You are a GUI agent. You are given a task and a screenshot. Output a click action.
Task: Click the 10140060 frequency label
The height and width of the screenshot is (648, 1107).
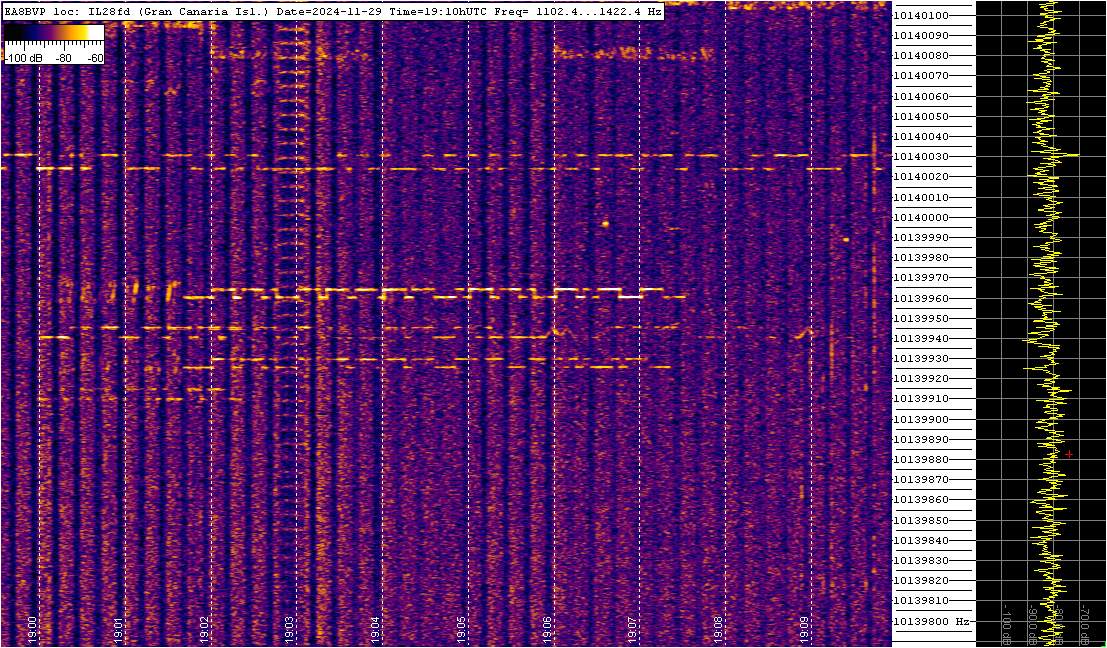(921, 96)
